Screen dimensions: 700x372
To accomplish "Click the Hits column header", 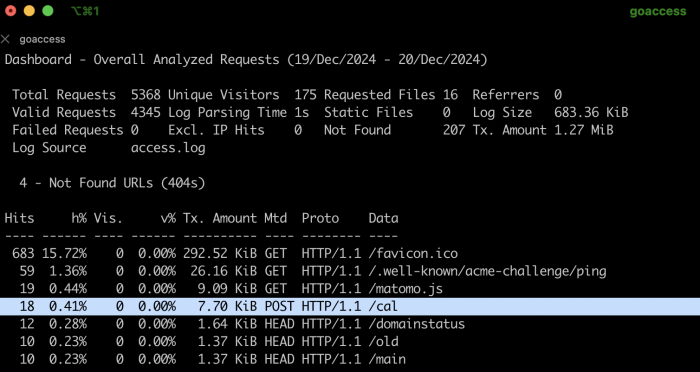I will point(19,218).
